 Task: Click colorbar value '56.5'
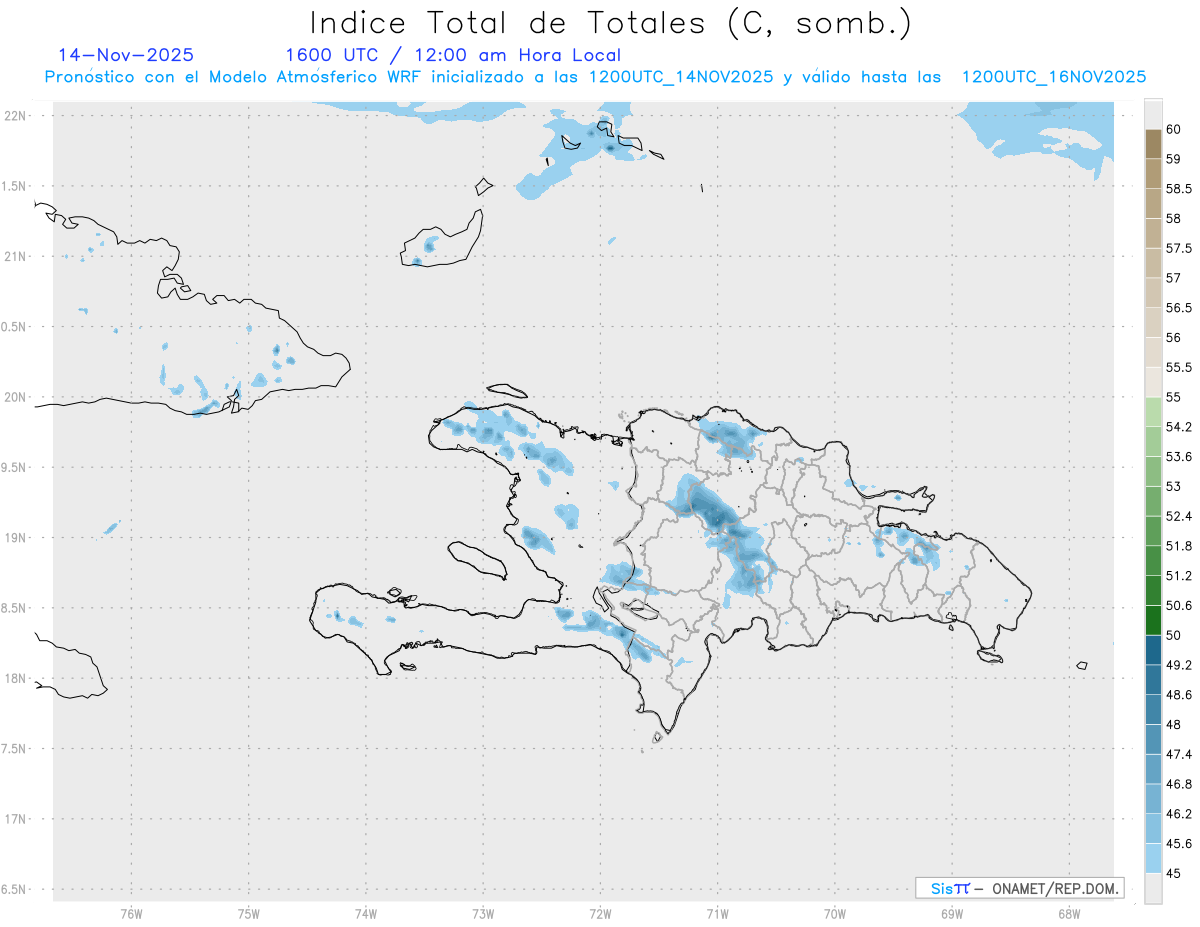[x=1179, y=308]
